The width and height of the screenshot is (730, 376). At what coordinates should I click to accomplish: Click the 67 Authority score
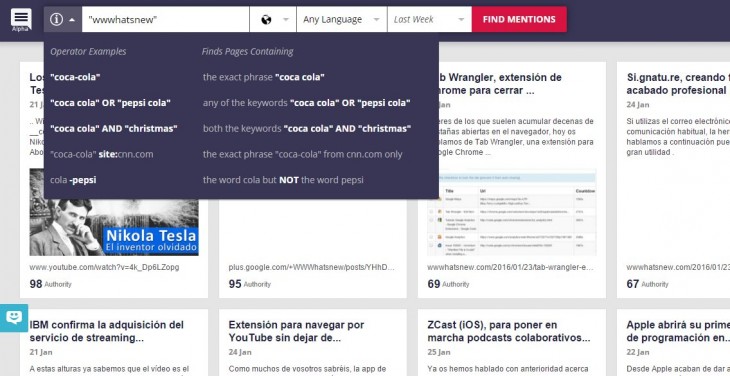coord(647,284)
